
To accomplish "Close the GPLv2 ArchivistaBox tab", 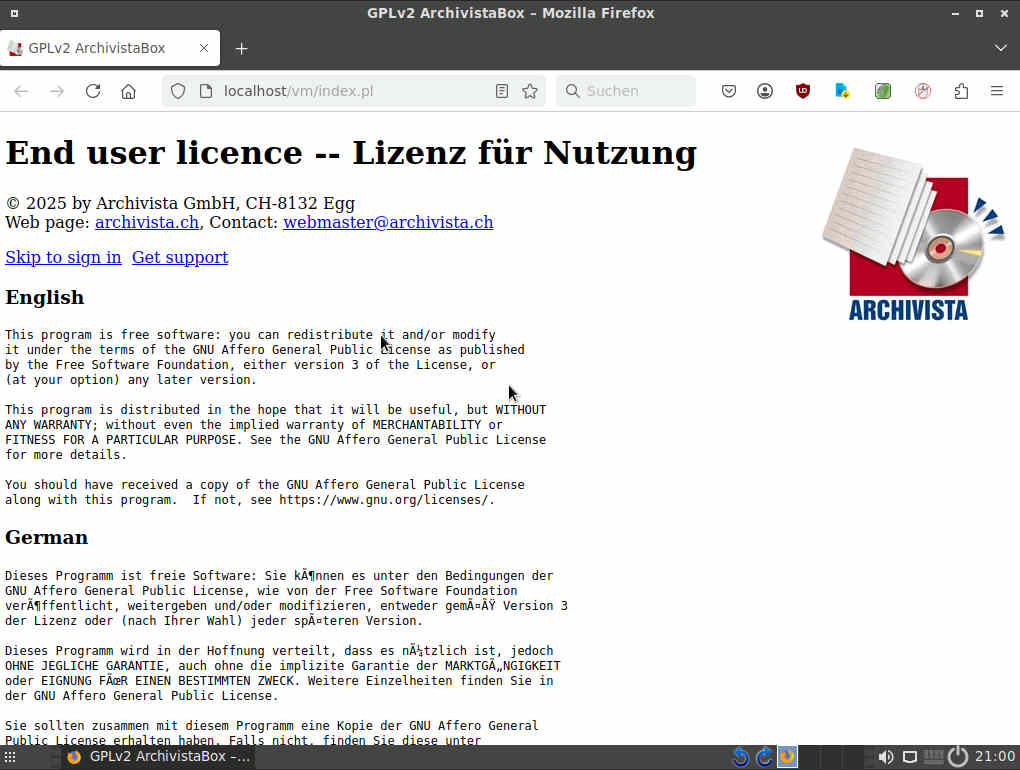I will [204, 48].
